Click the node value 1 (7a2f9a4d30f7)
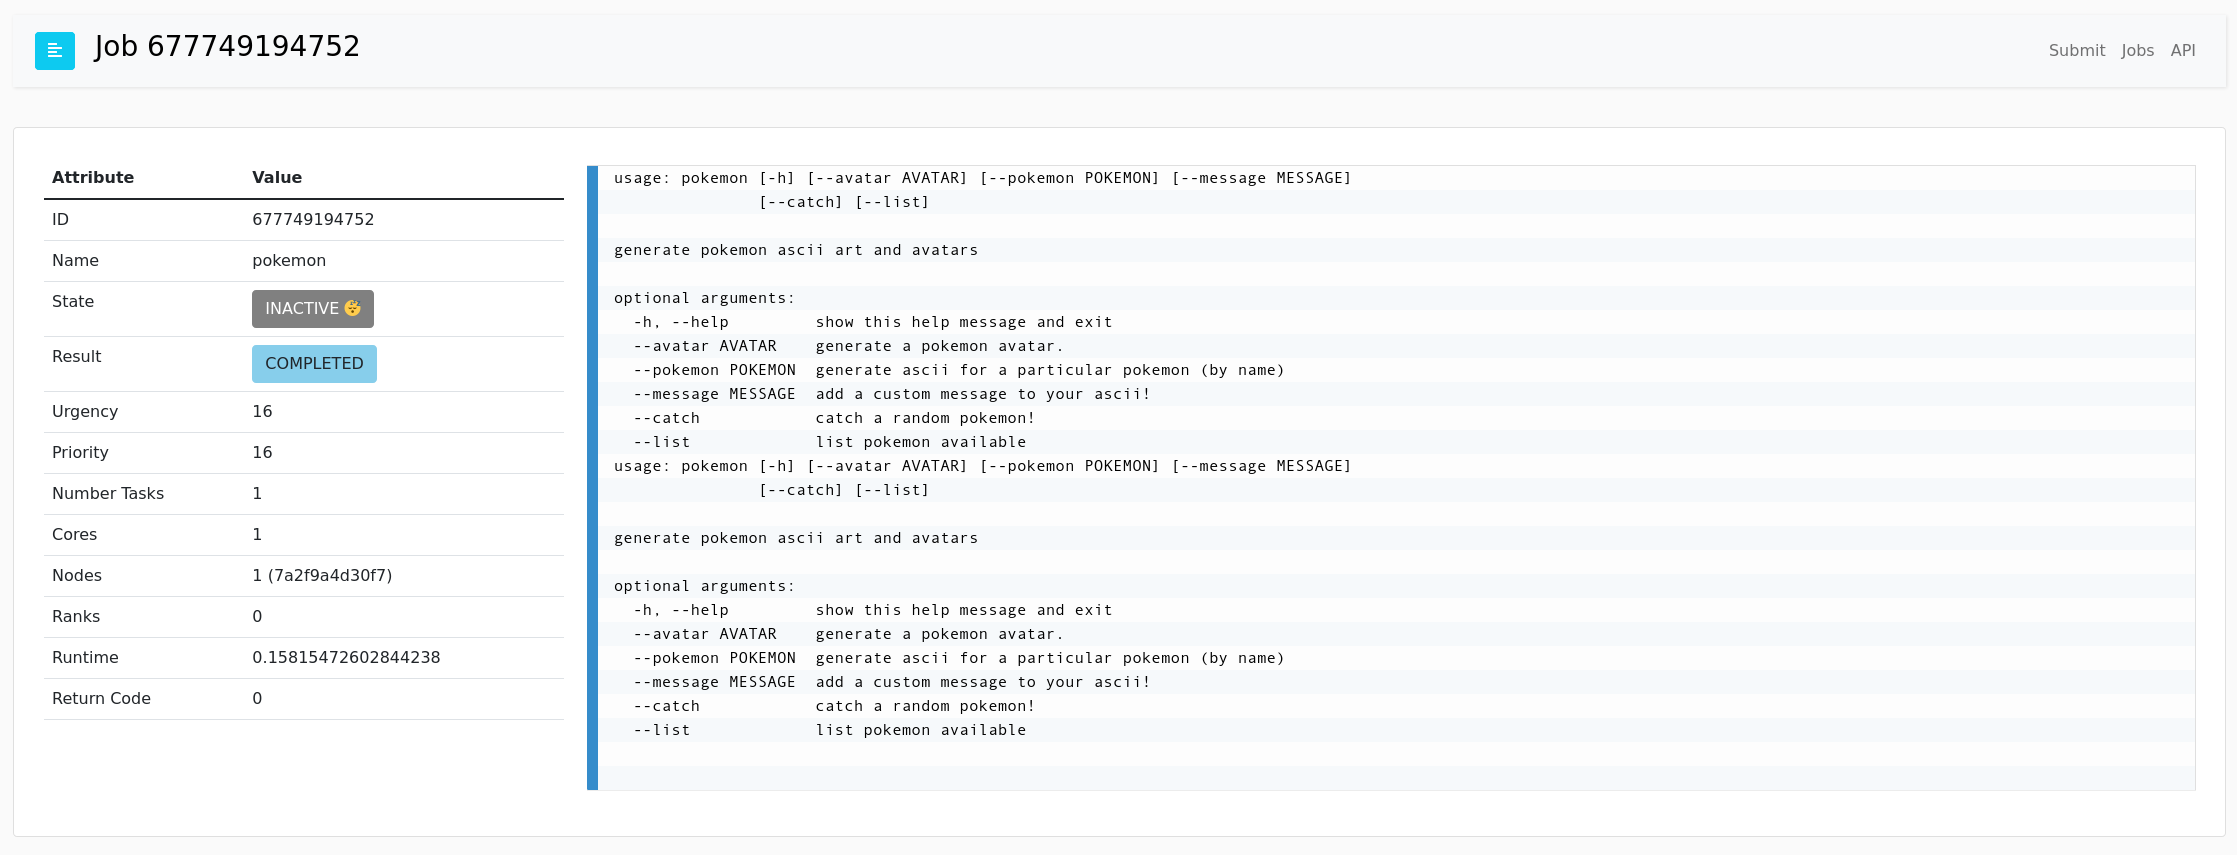This screenshot has width=2237, height=855. (x=322, y=575)
